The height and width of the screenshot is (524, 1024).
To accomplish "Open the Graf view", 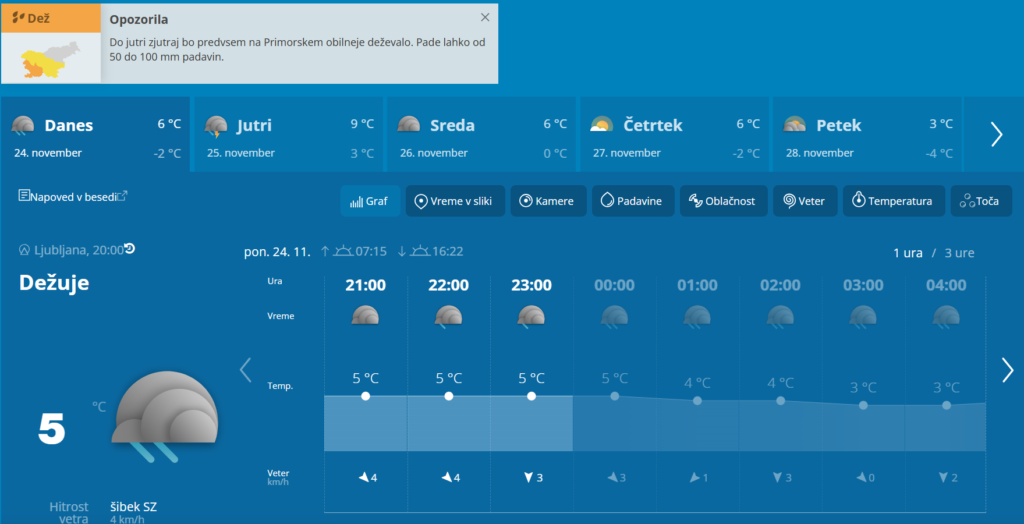I will coord(369,201).
